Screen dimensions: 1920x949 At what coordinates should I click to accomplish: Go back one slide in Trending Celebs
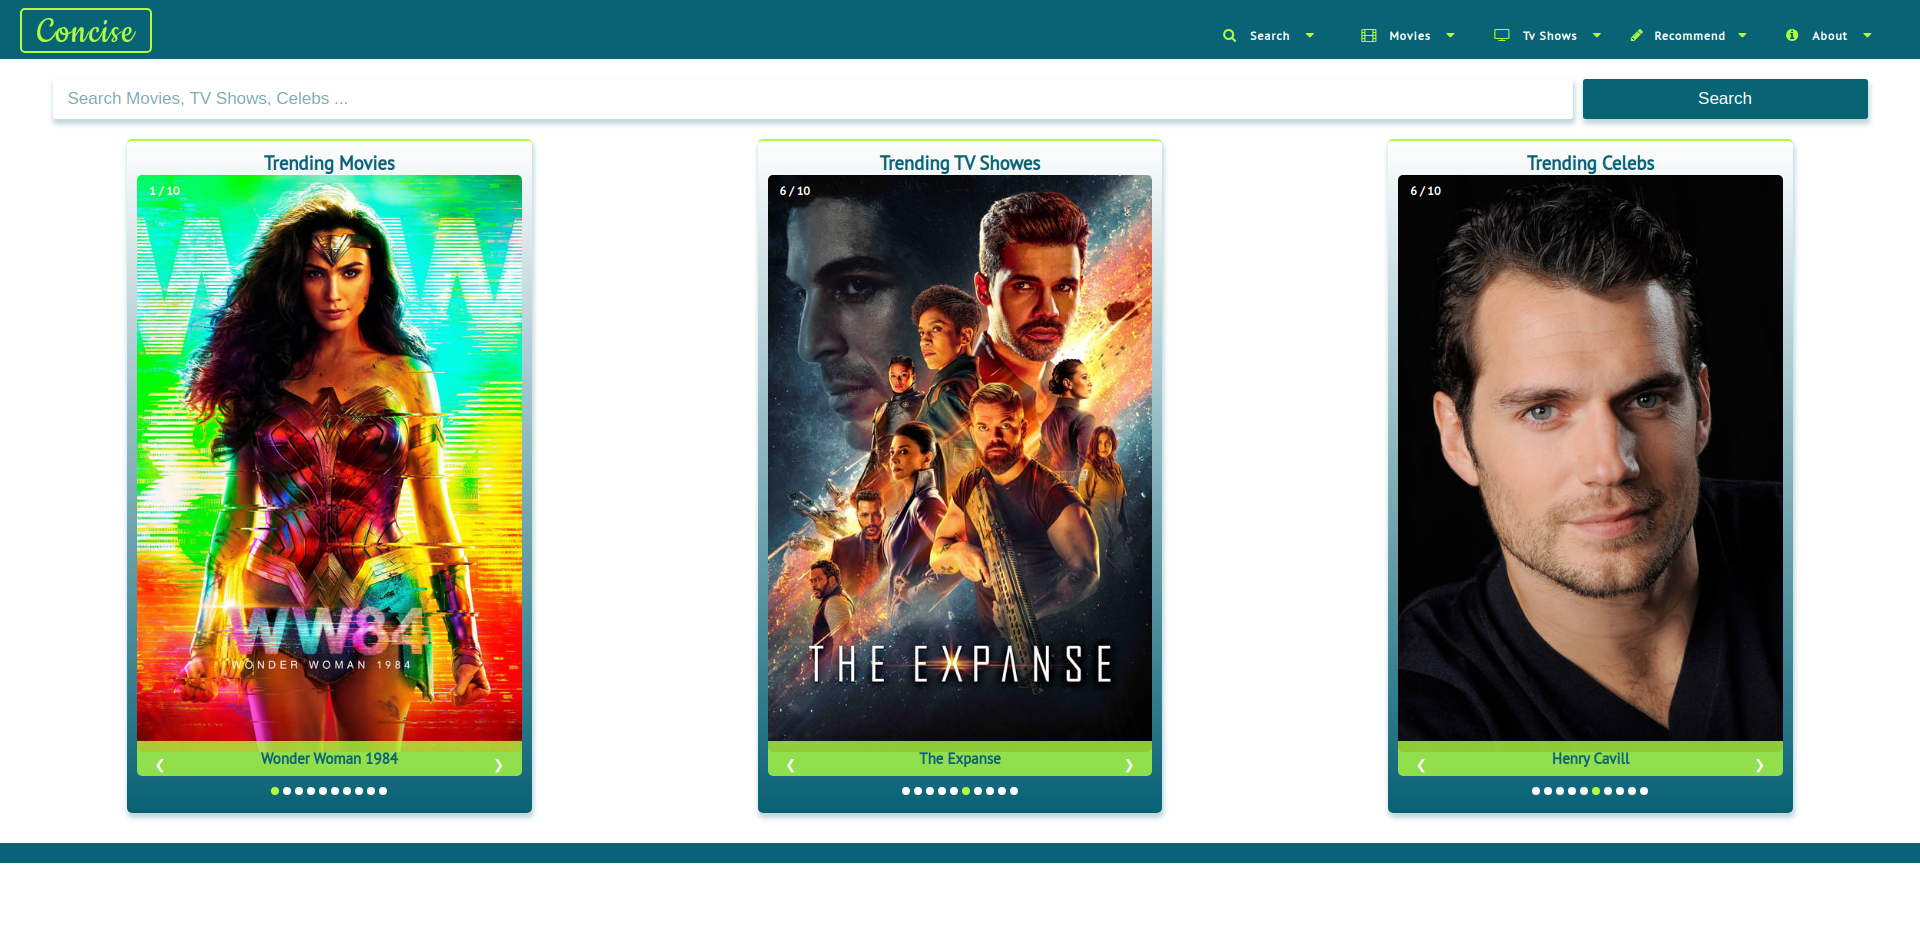click(x=1421, y=765)
